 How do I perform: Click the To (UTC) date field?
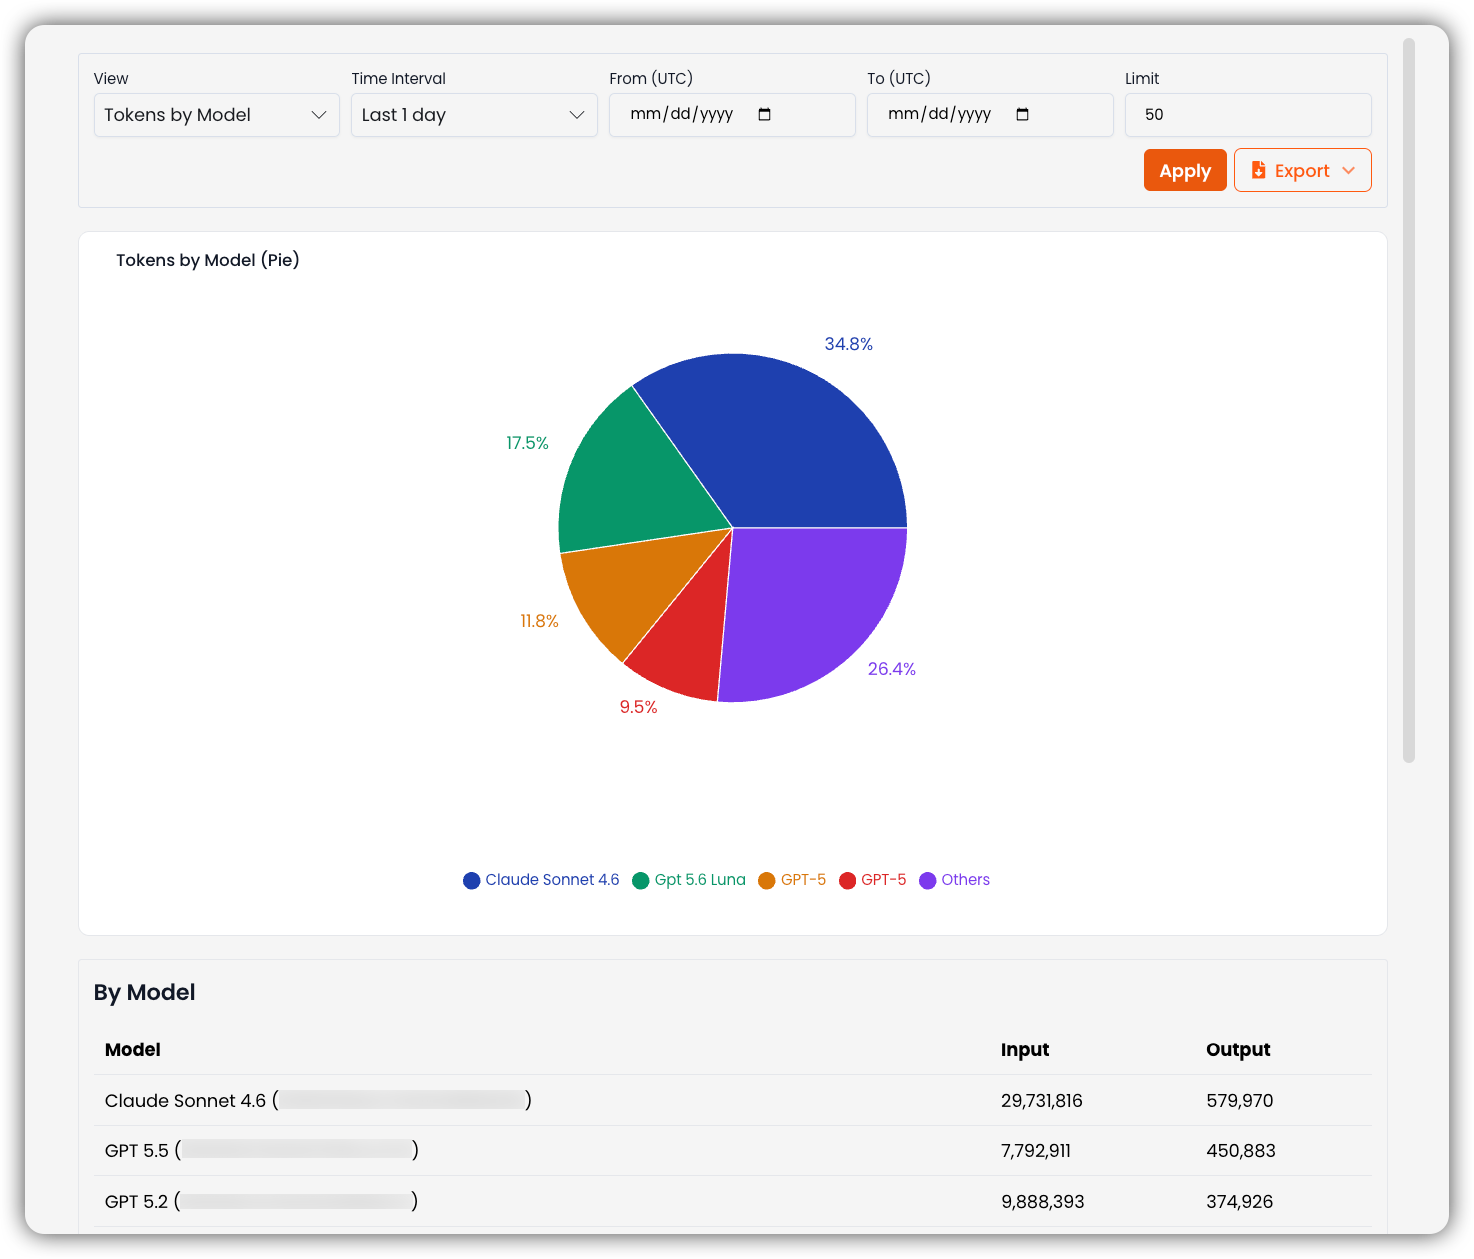coord(990,115)
